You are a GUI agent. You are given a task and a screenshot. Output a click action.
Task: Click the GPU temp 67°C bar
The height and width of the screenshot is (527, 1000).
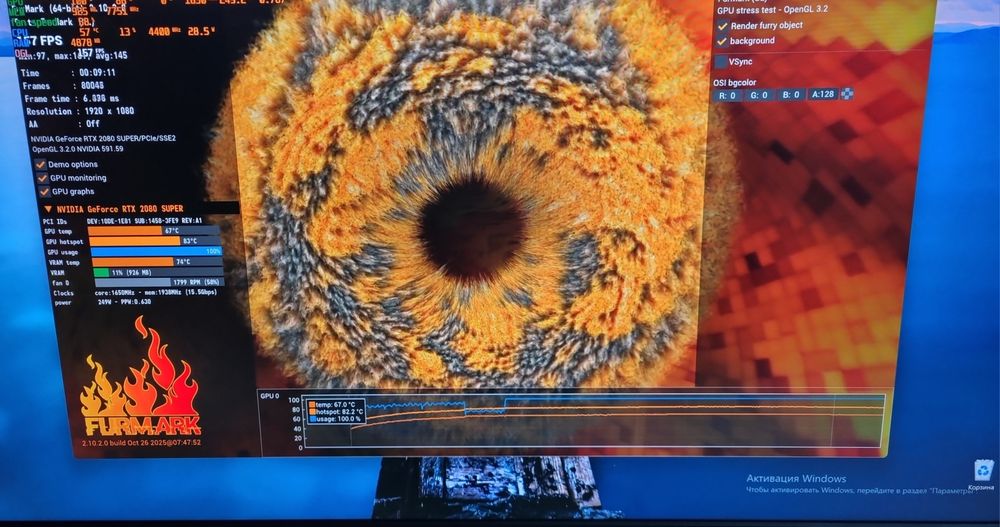154,231
